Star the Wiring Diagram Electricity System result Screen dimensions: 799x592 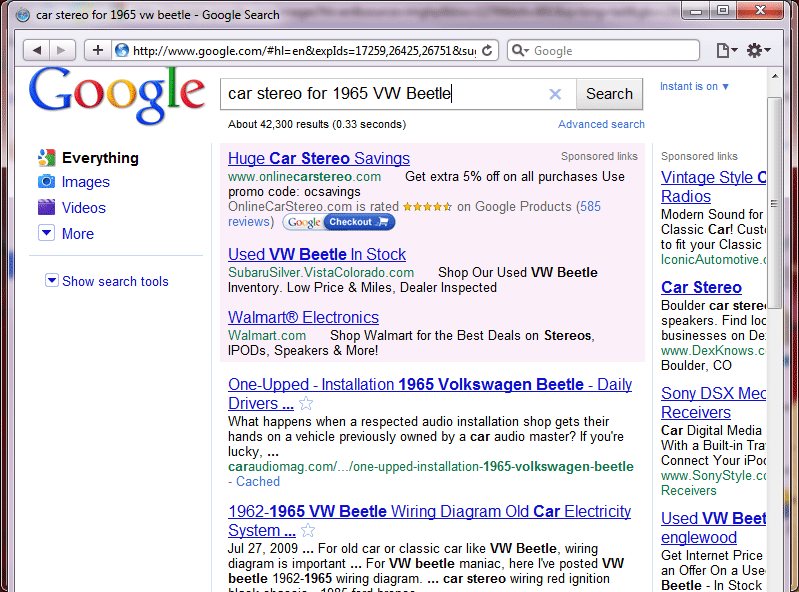point(308,530)
